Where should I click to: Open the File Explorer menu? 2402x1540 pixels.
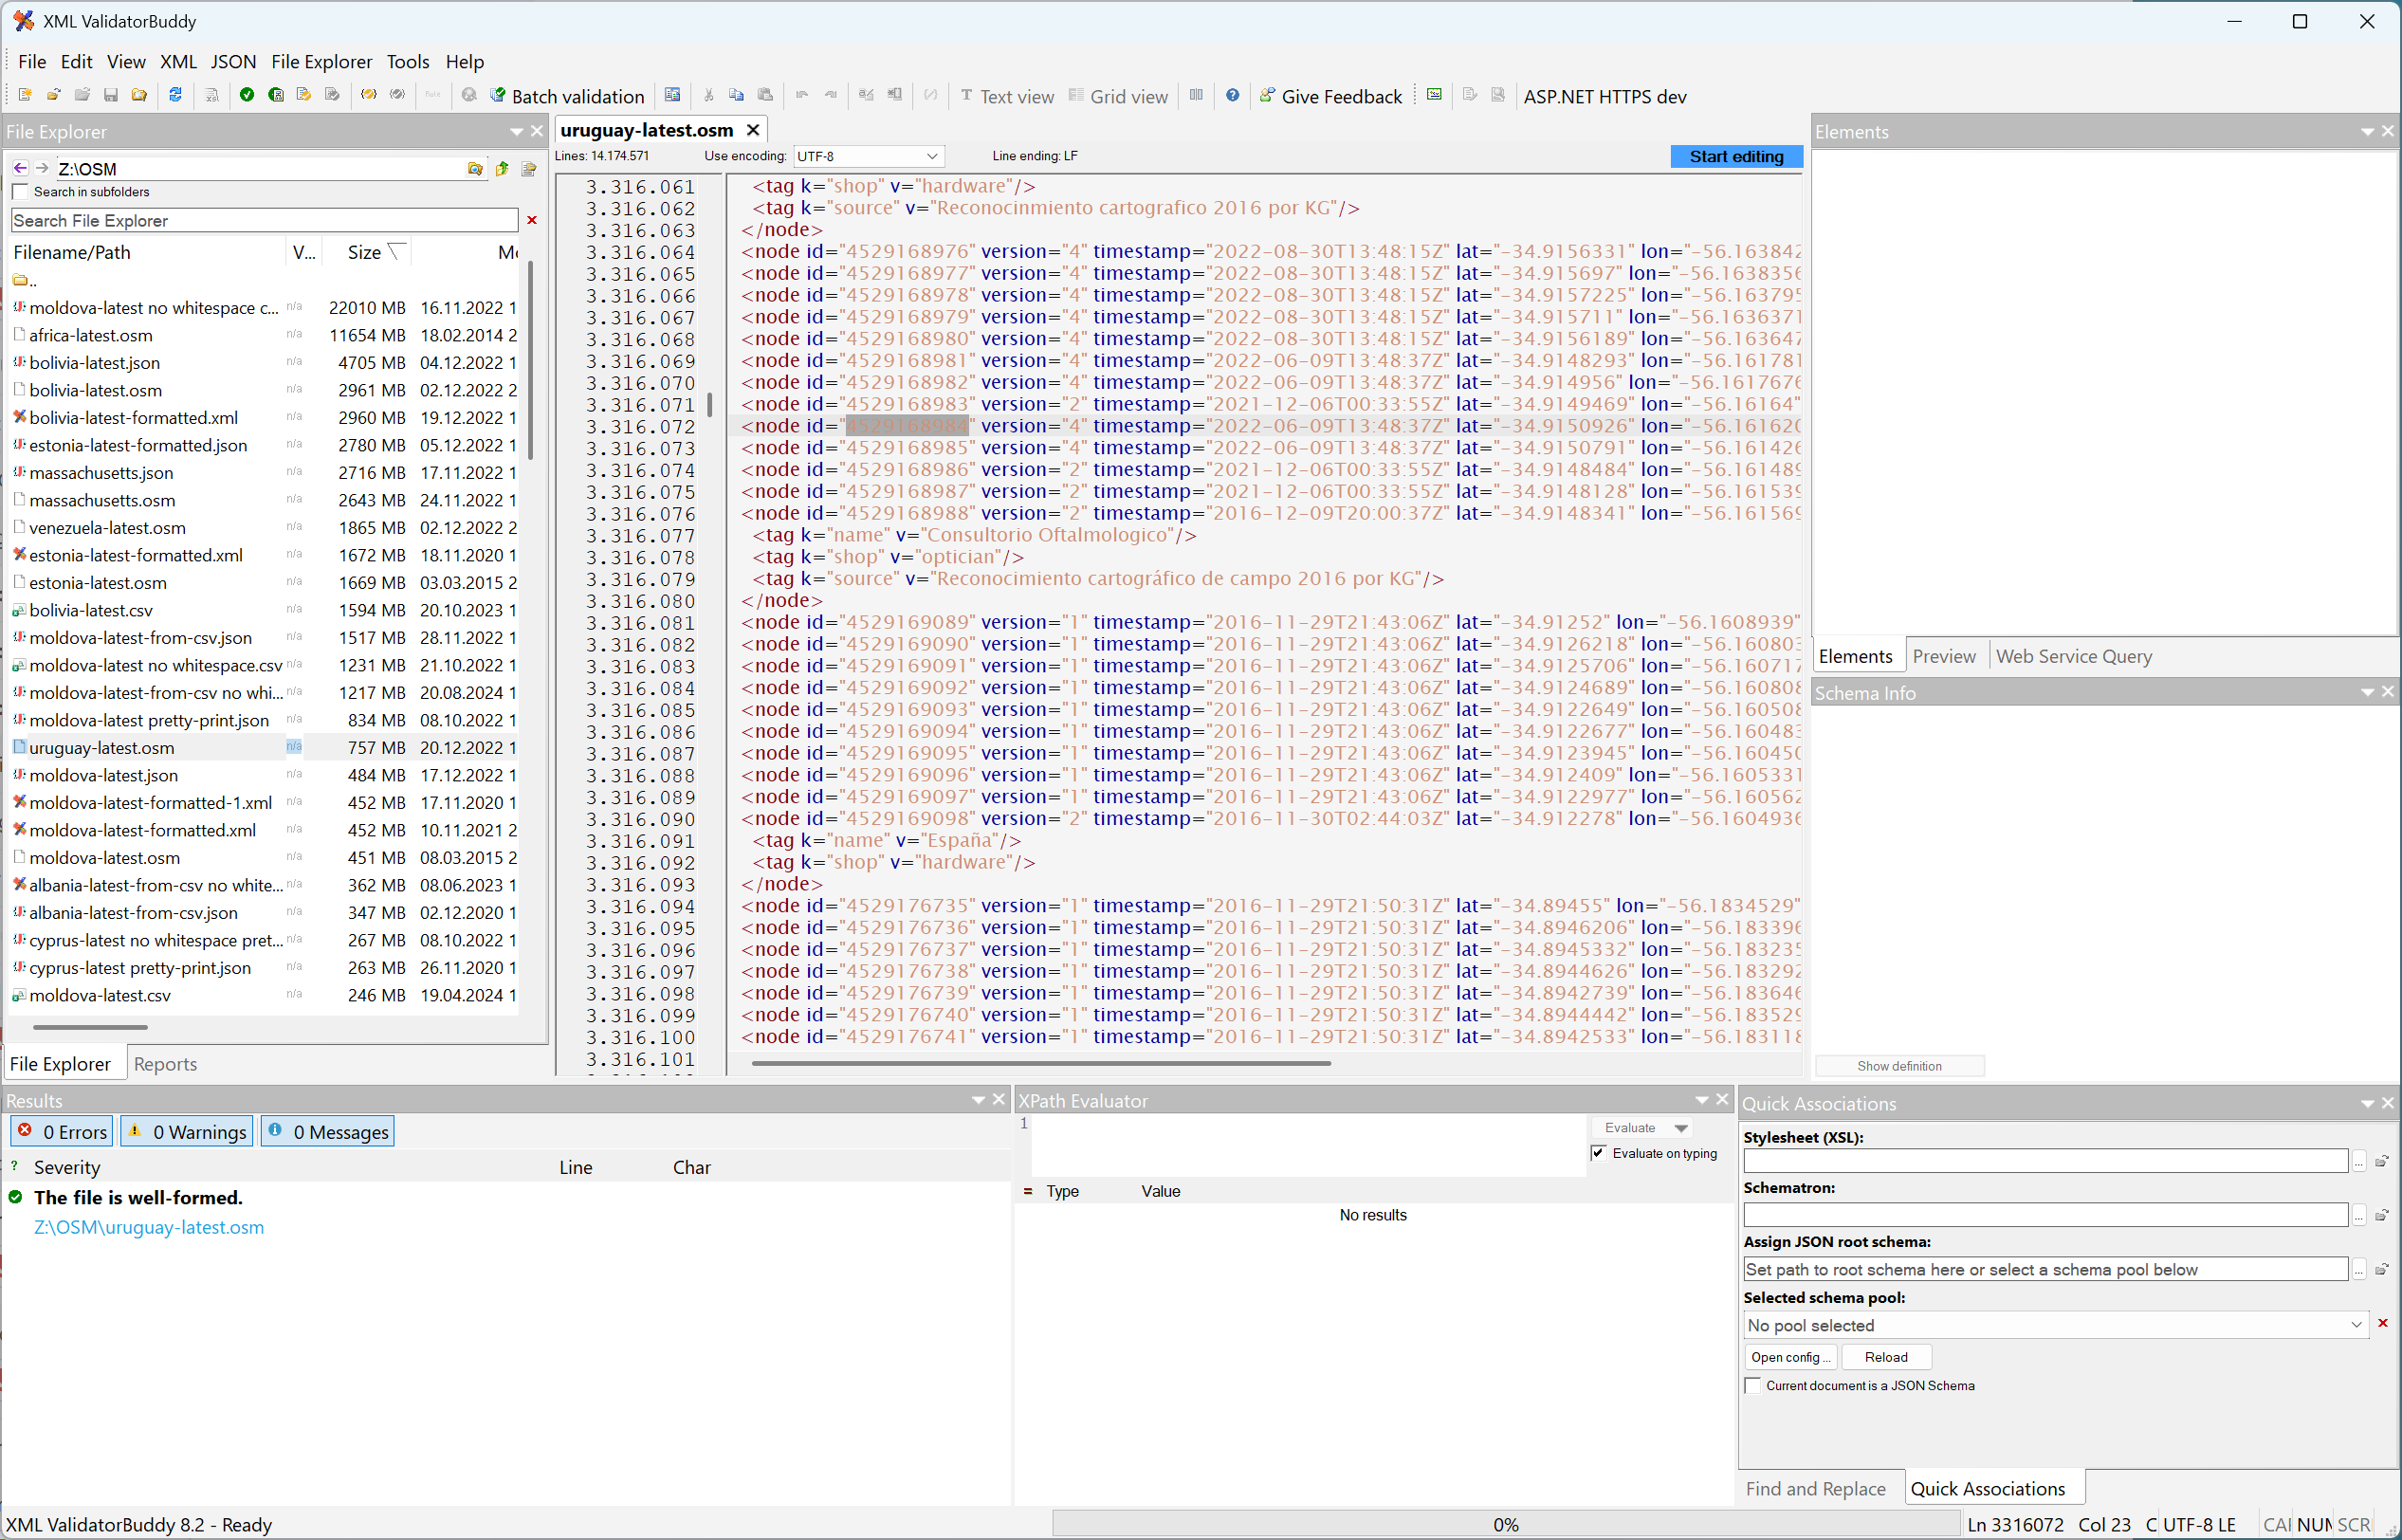coord(321,61)
